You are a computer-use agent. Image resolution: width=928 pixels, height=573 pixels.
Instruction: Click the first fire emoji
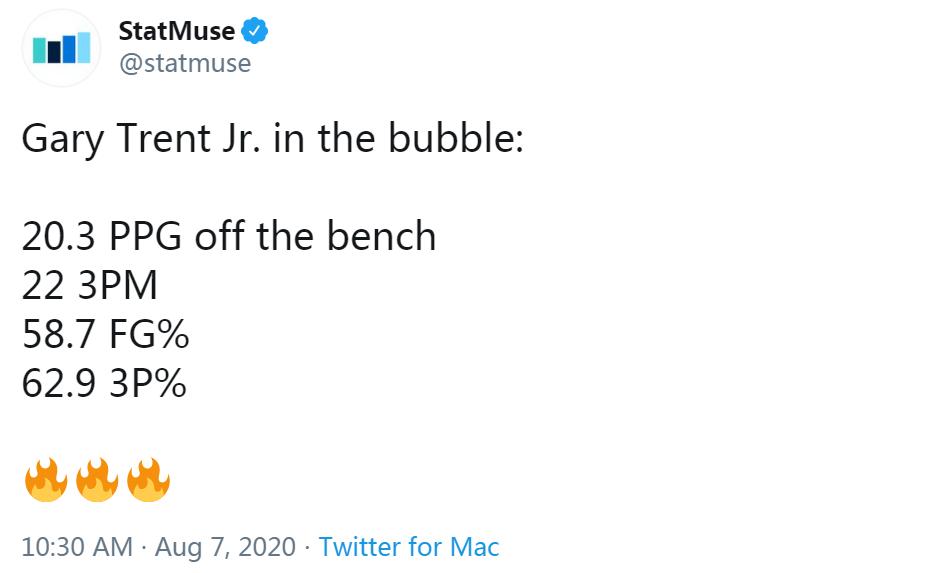click(x=46, y=481)
